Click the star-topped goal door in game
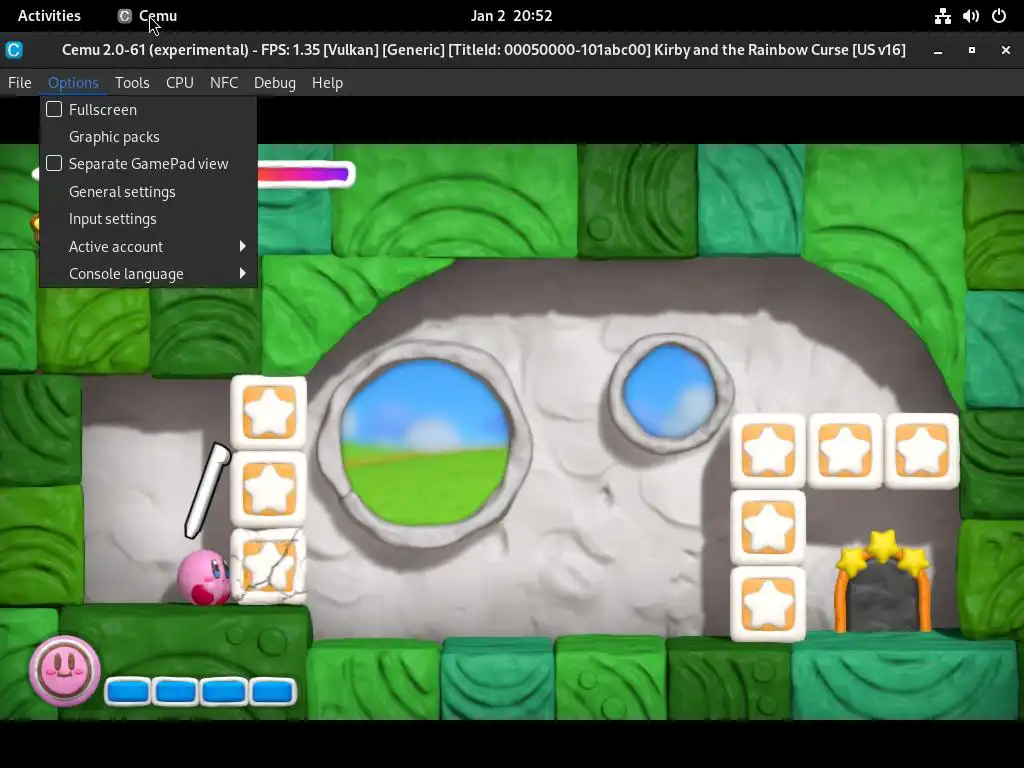1024x768 pixels. pos(883,582)
